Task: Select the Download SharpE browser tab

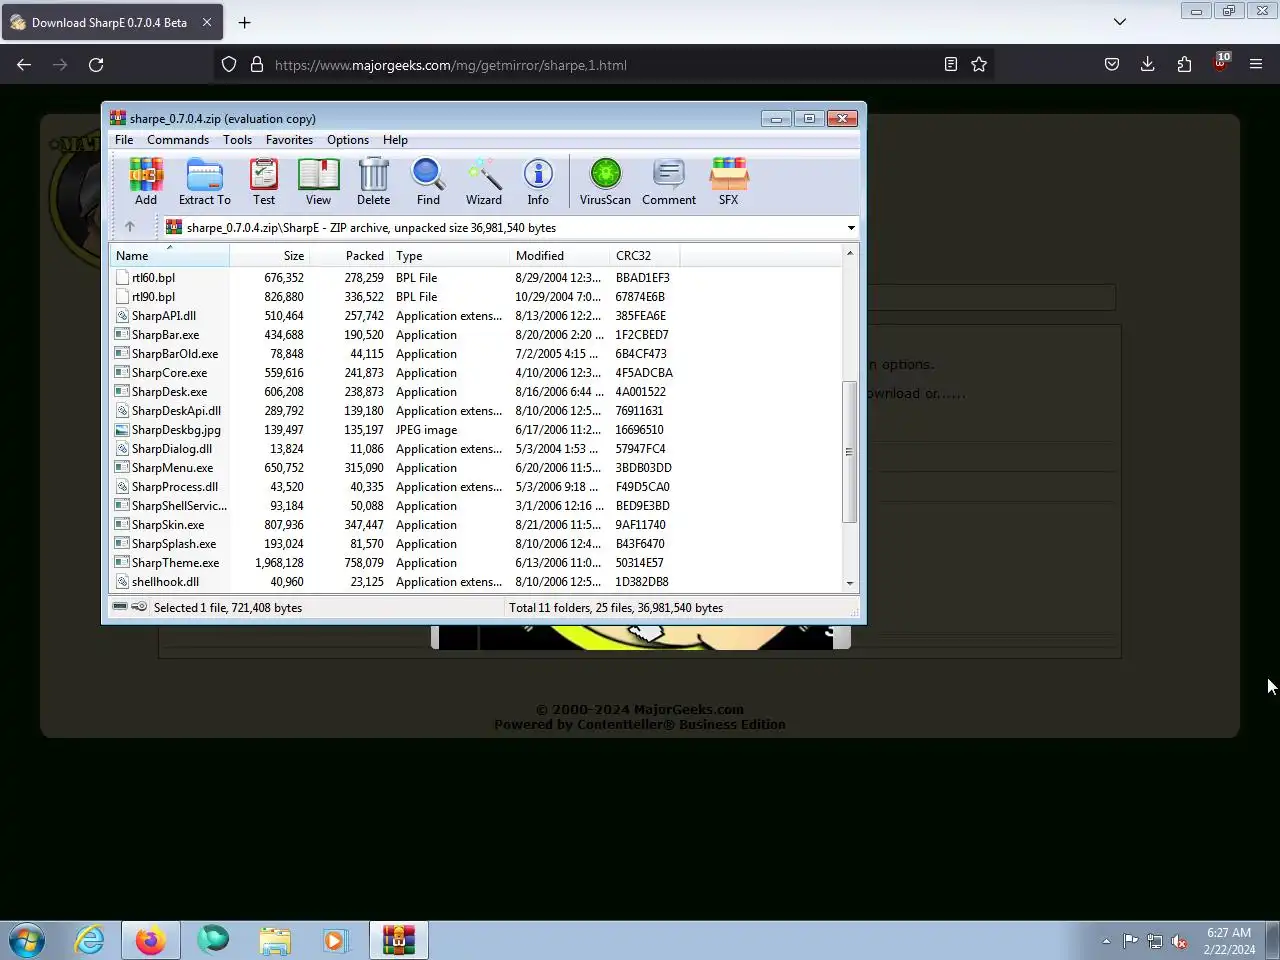Action: click(x=110, y=22)
